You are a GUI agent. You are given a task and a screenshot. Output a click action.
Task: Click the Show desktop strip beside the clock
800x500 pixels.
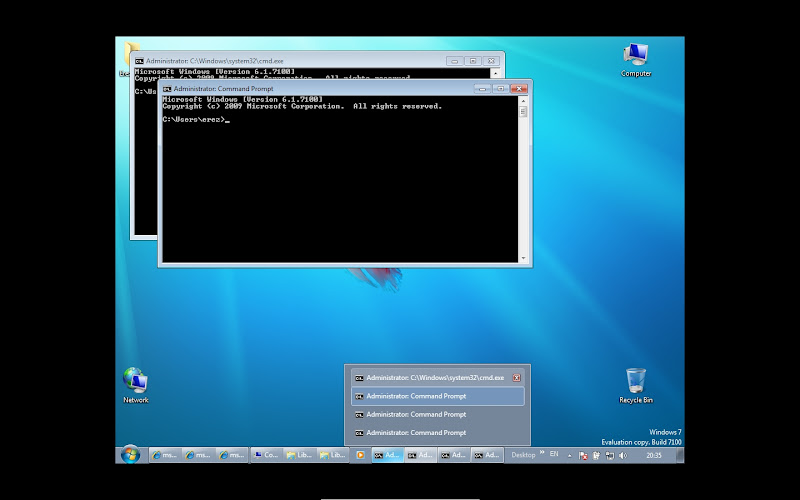680,455
